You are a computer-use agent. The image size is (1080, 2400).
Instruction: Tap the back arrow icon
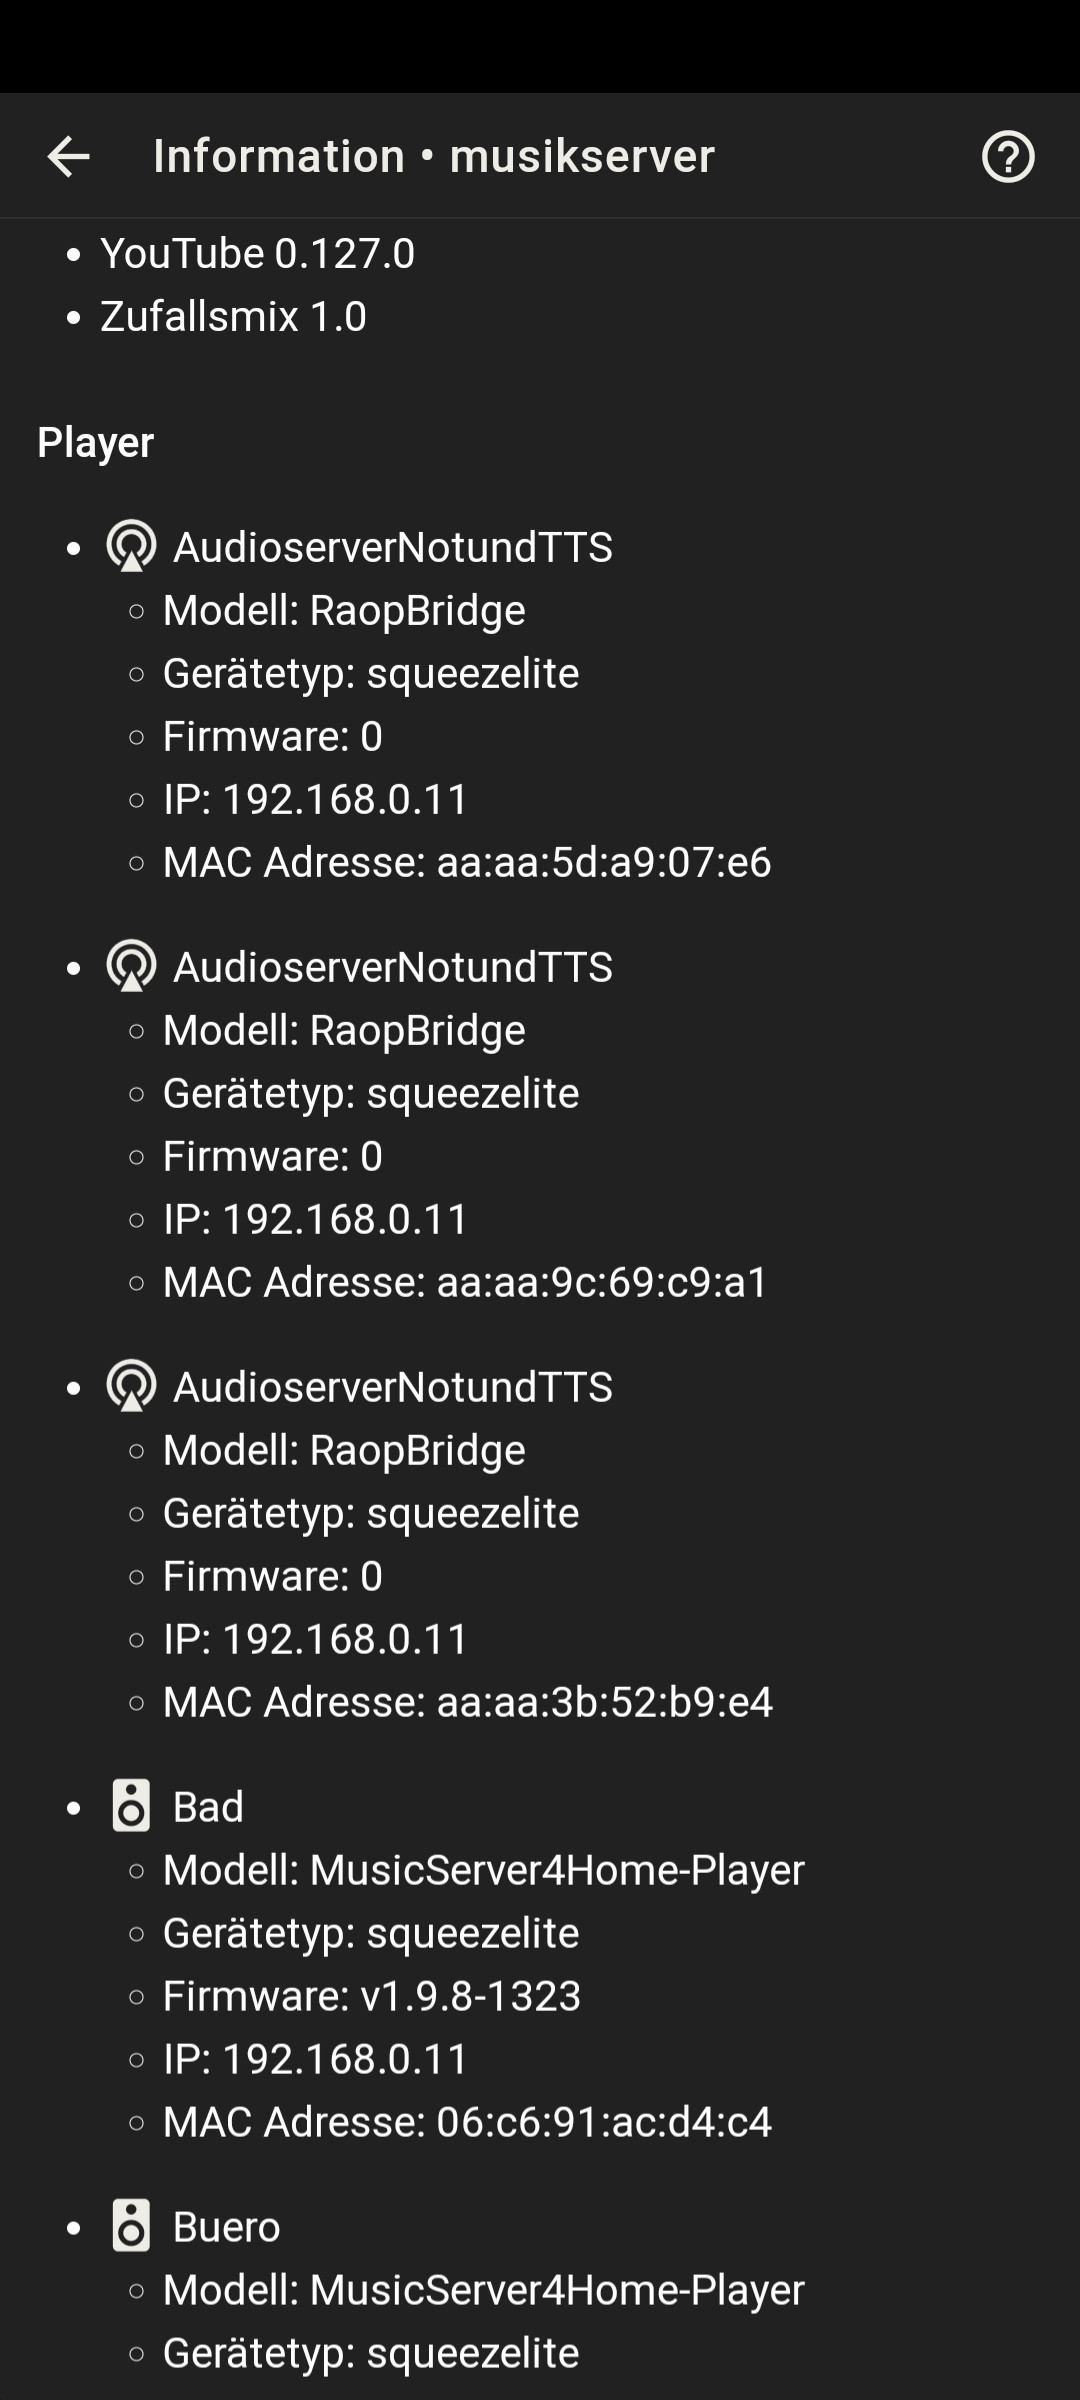point(68,157)
